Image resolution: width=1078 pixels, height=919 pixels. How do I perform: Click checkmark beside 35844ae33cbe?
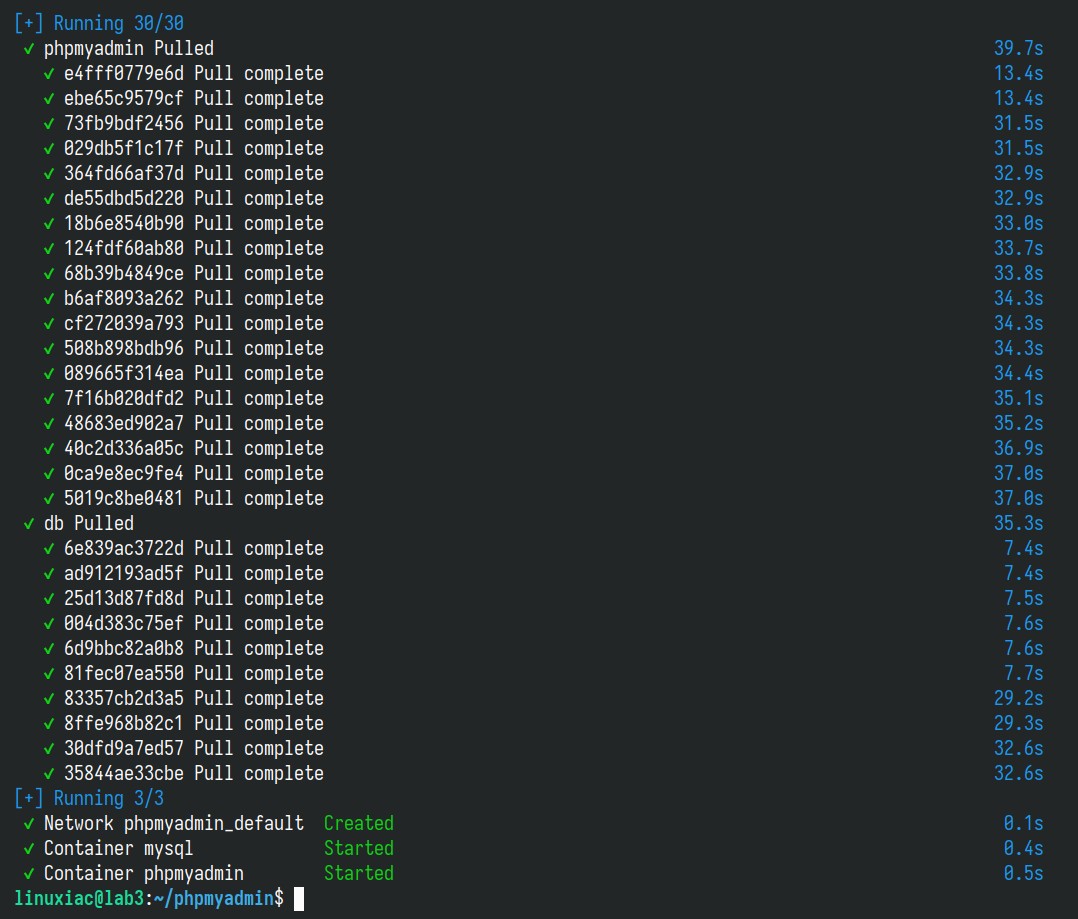point(49,774)
